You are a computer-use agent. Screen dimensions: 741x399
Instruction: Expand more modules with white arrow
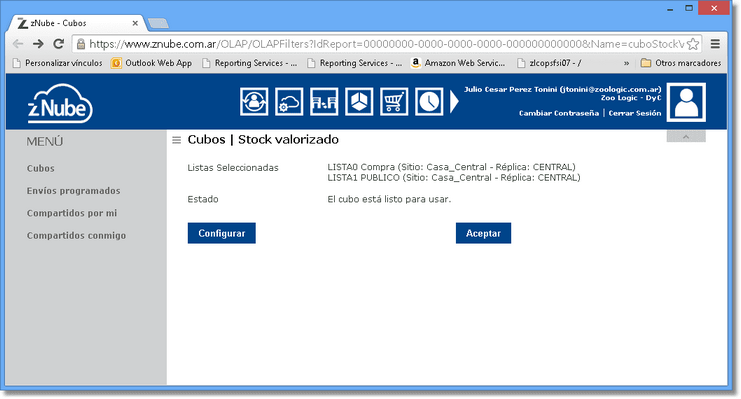tap(454, 102)
